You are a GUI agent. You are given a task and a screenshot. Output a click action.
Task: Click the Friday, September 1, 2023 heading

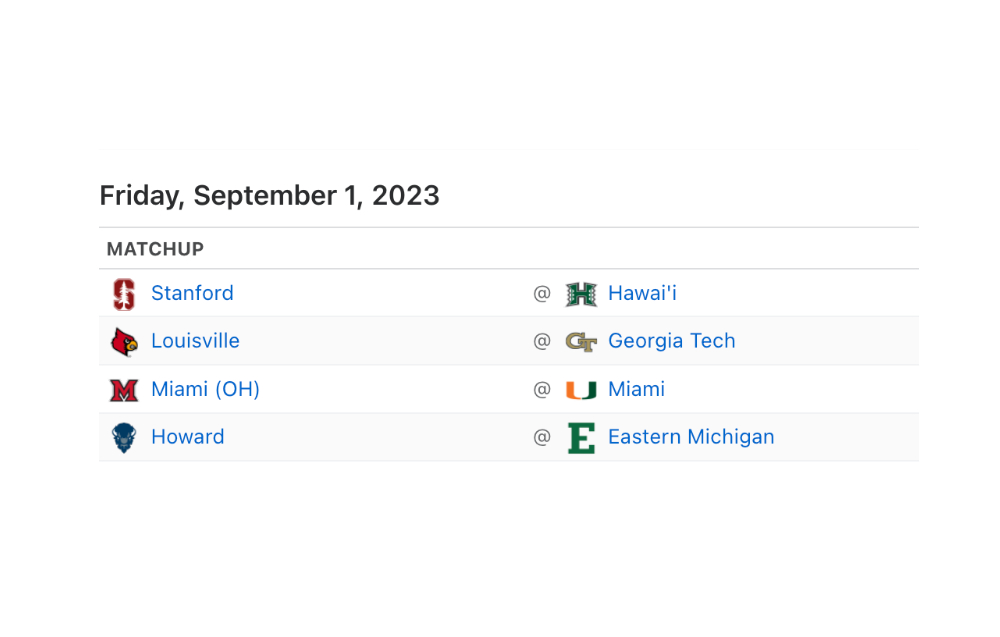tap(269, 196)
